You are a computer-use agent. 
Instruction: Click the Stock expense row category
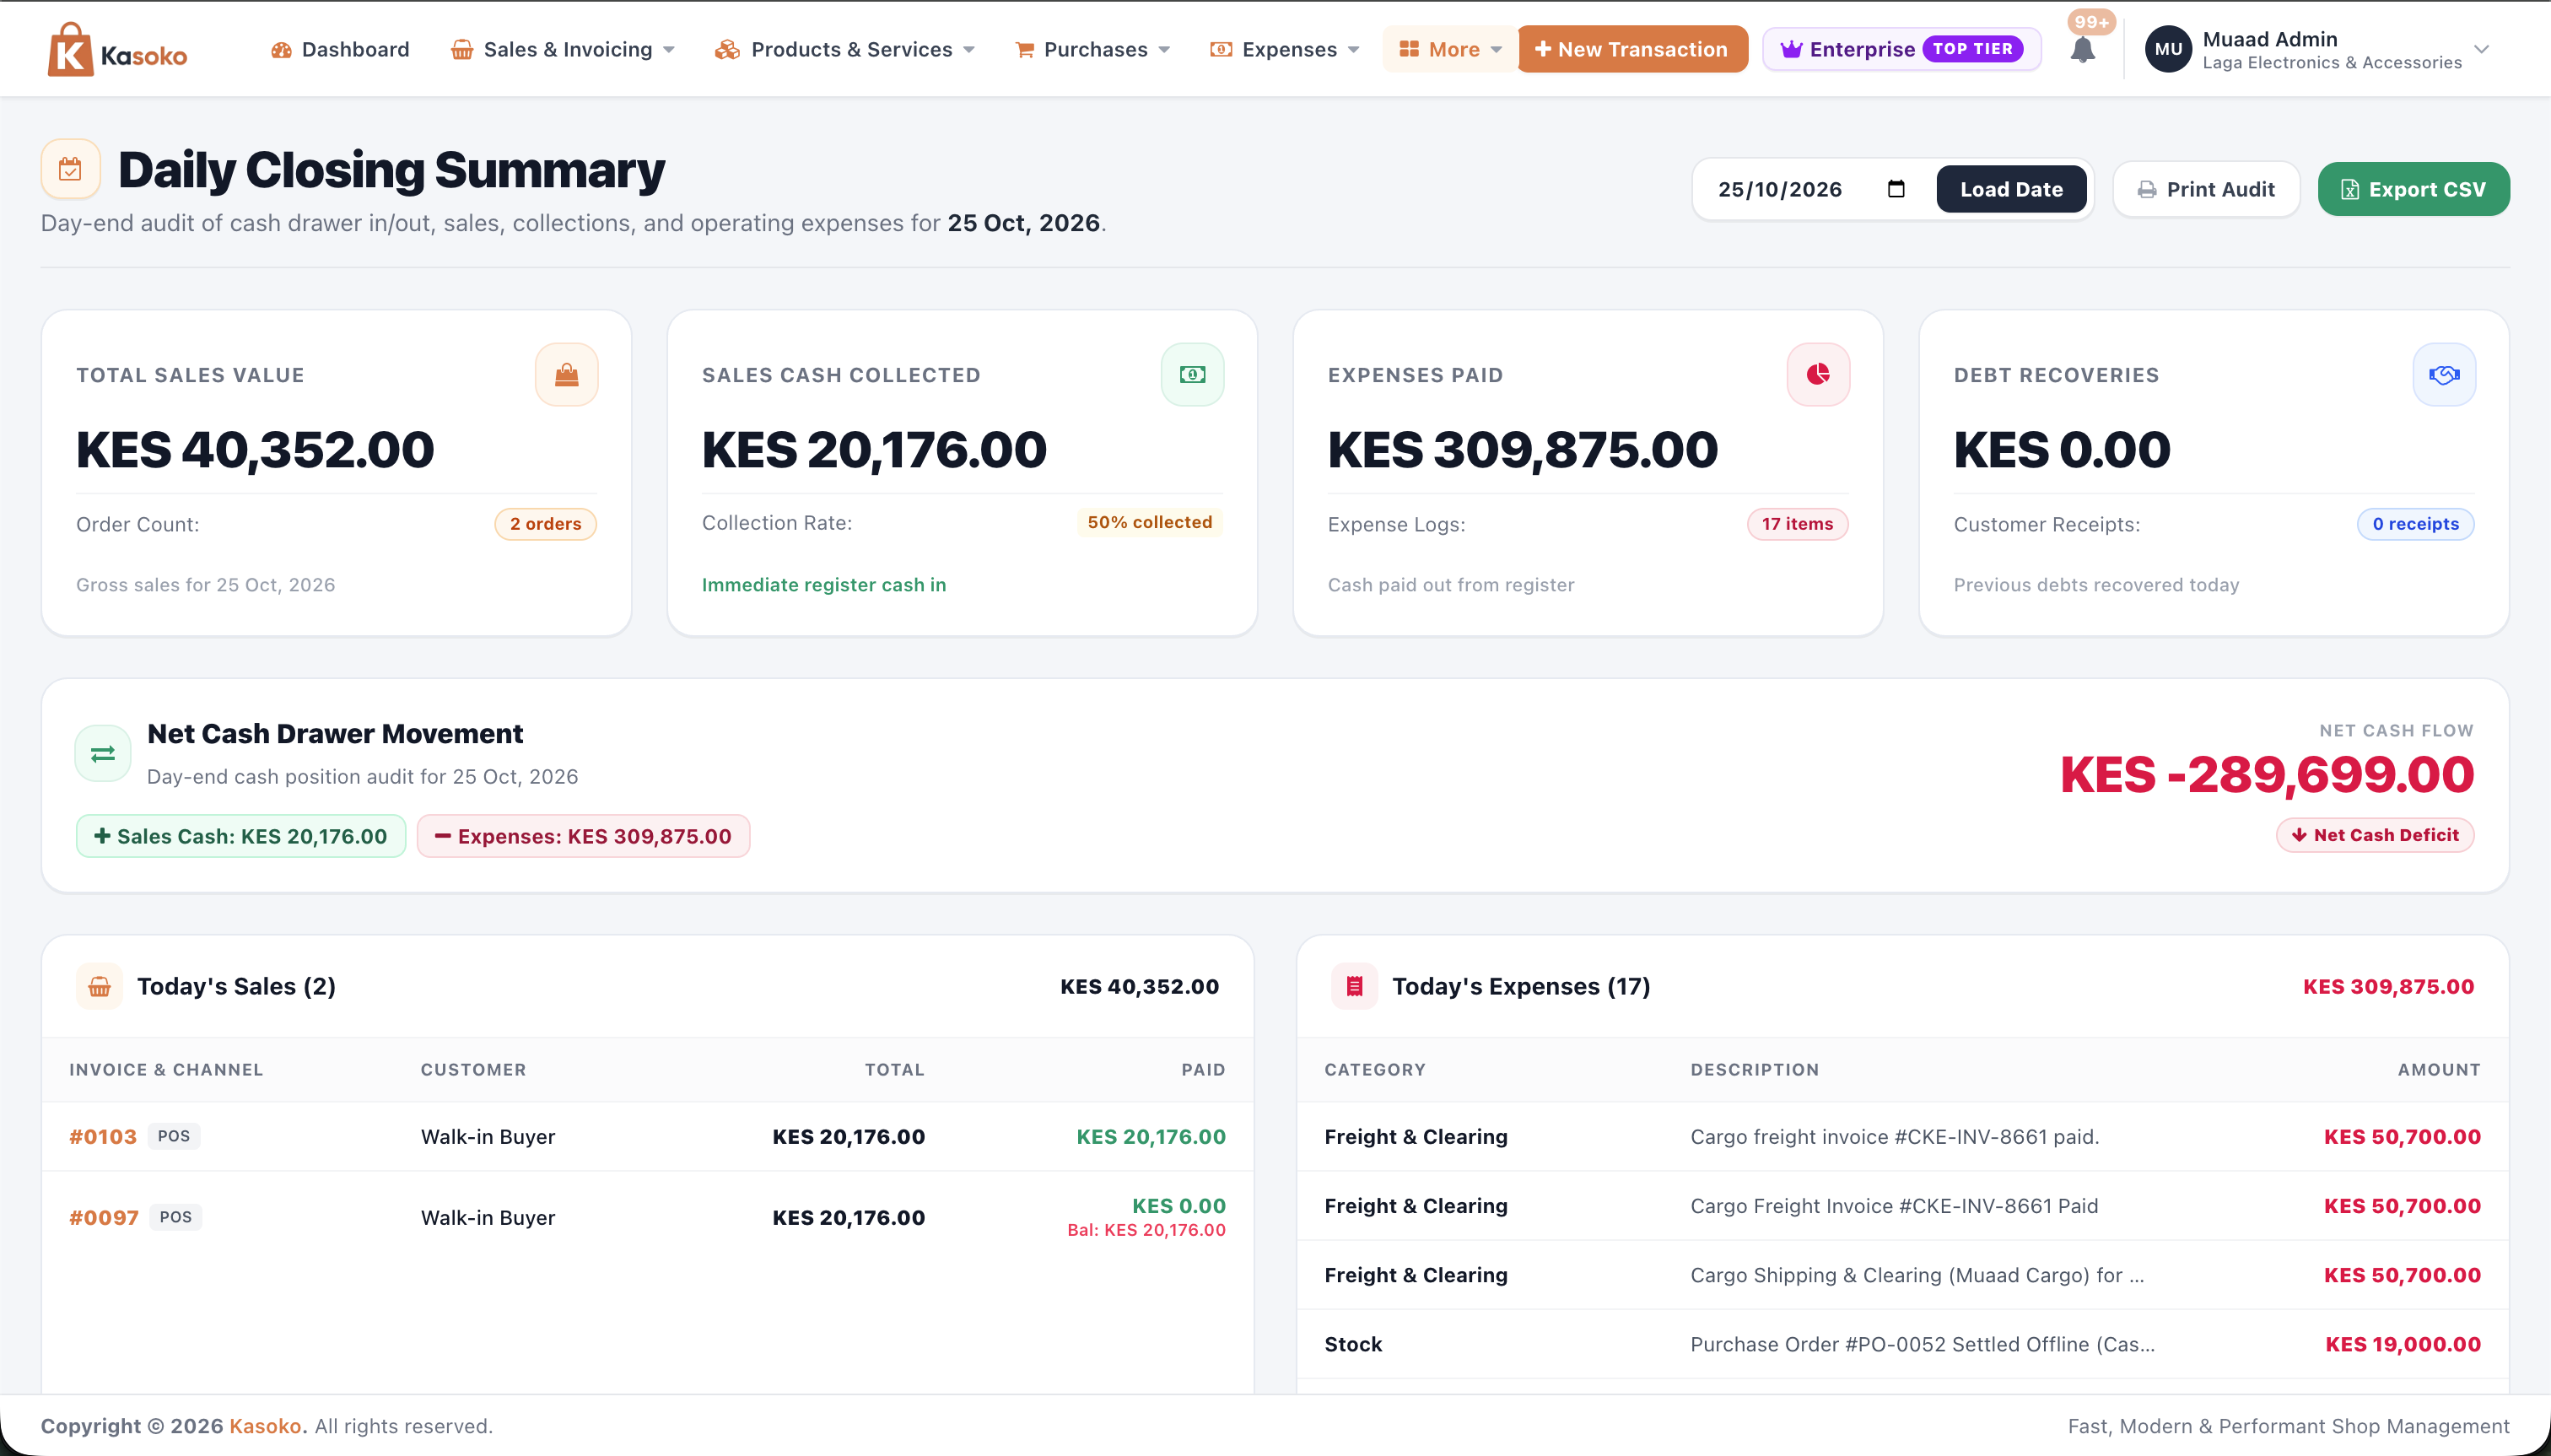tap(1353, 1345)
